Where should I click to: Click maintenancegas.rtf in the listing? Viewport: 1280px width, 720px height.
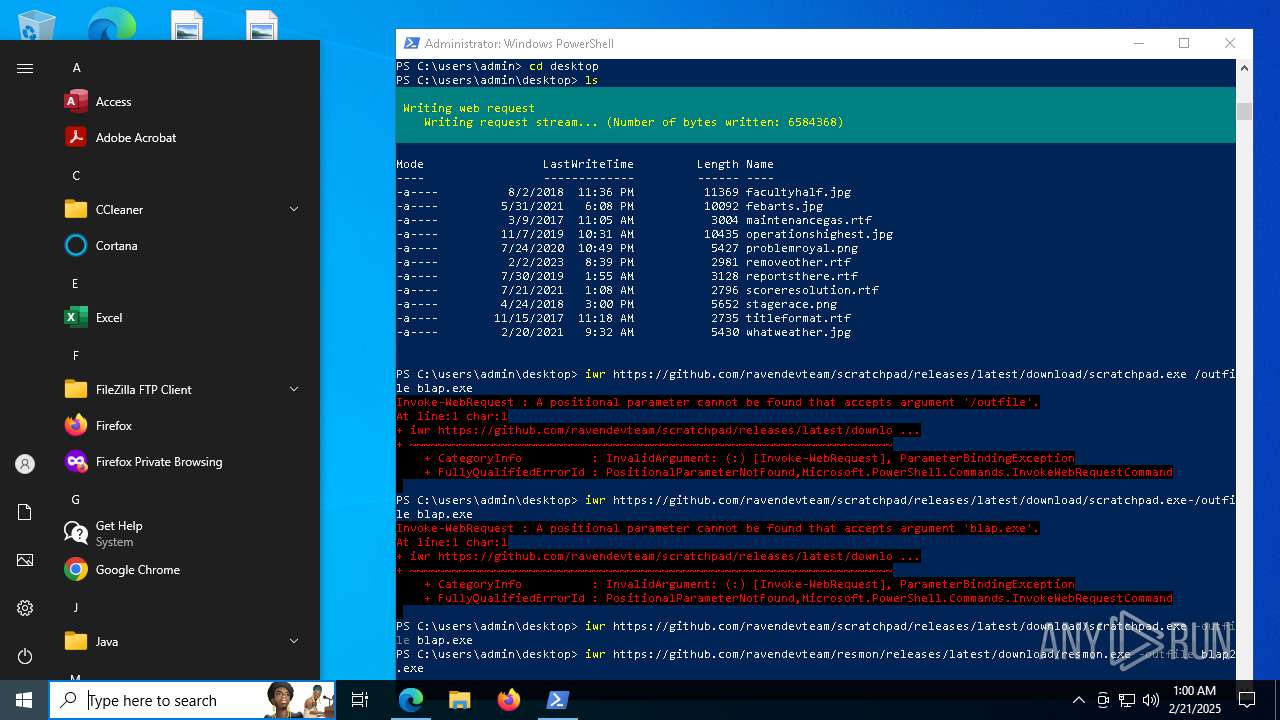click(x=809, y=220)
